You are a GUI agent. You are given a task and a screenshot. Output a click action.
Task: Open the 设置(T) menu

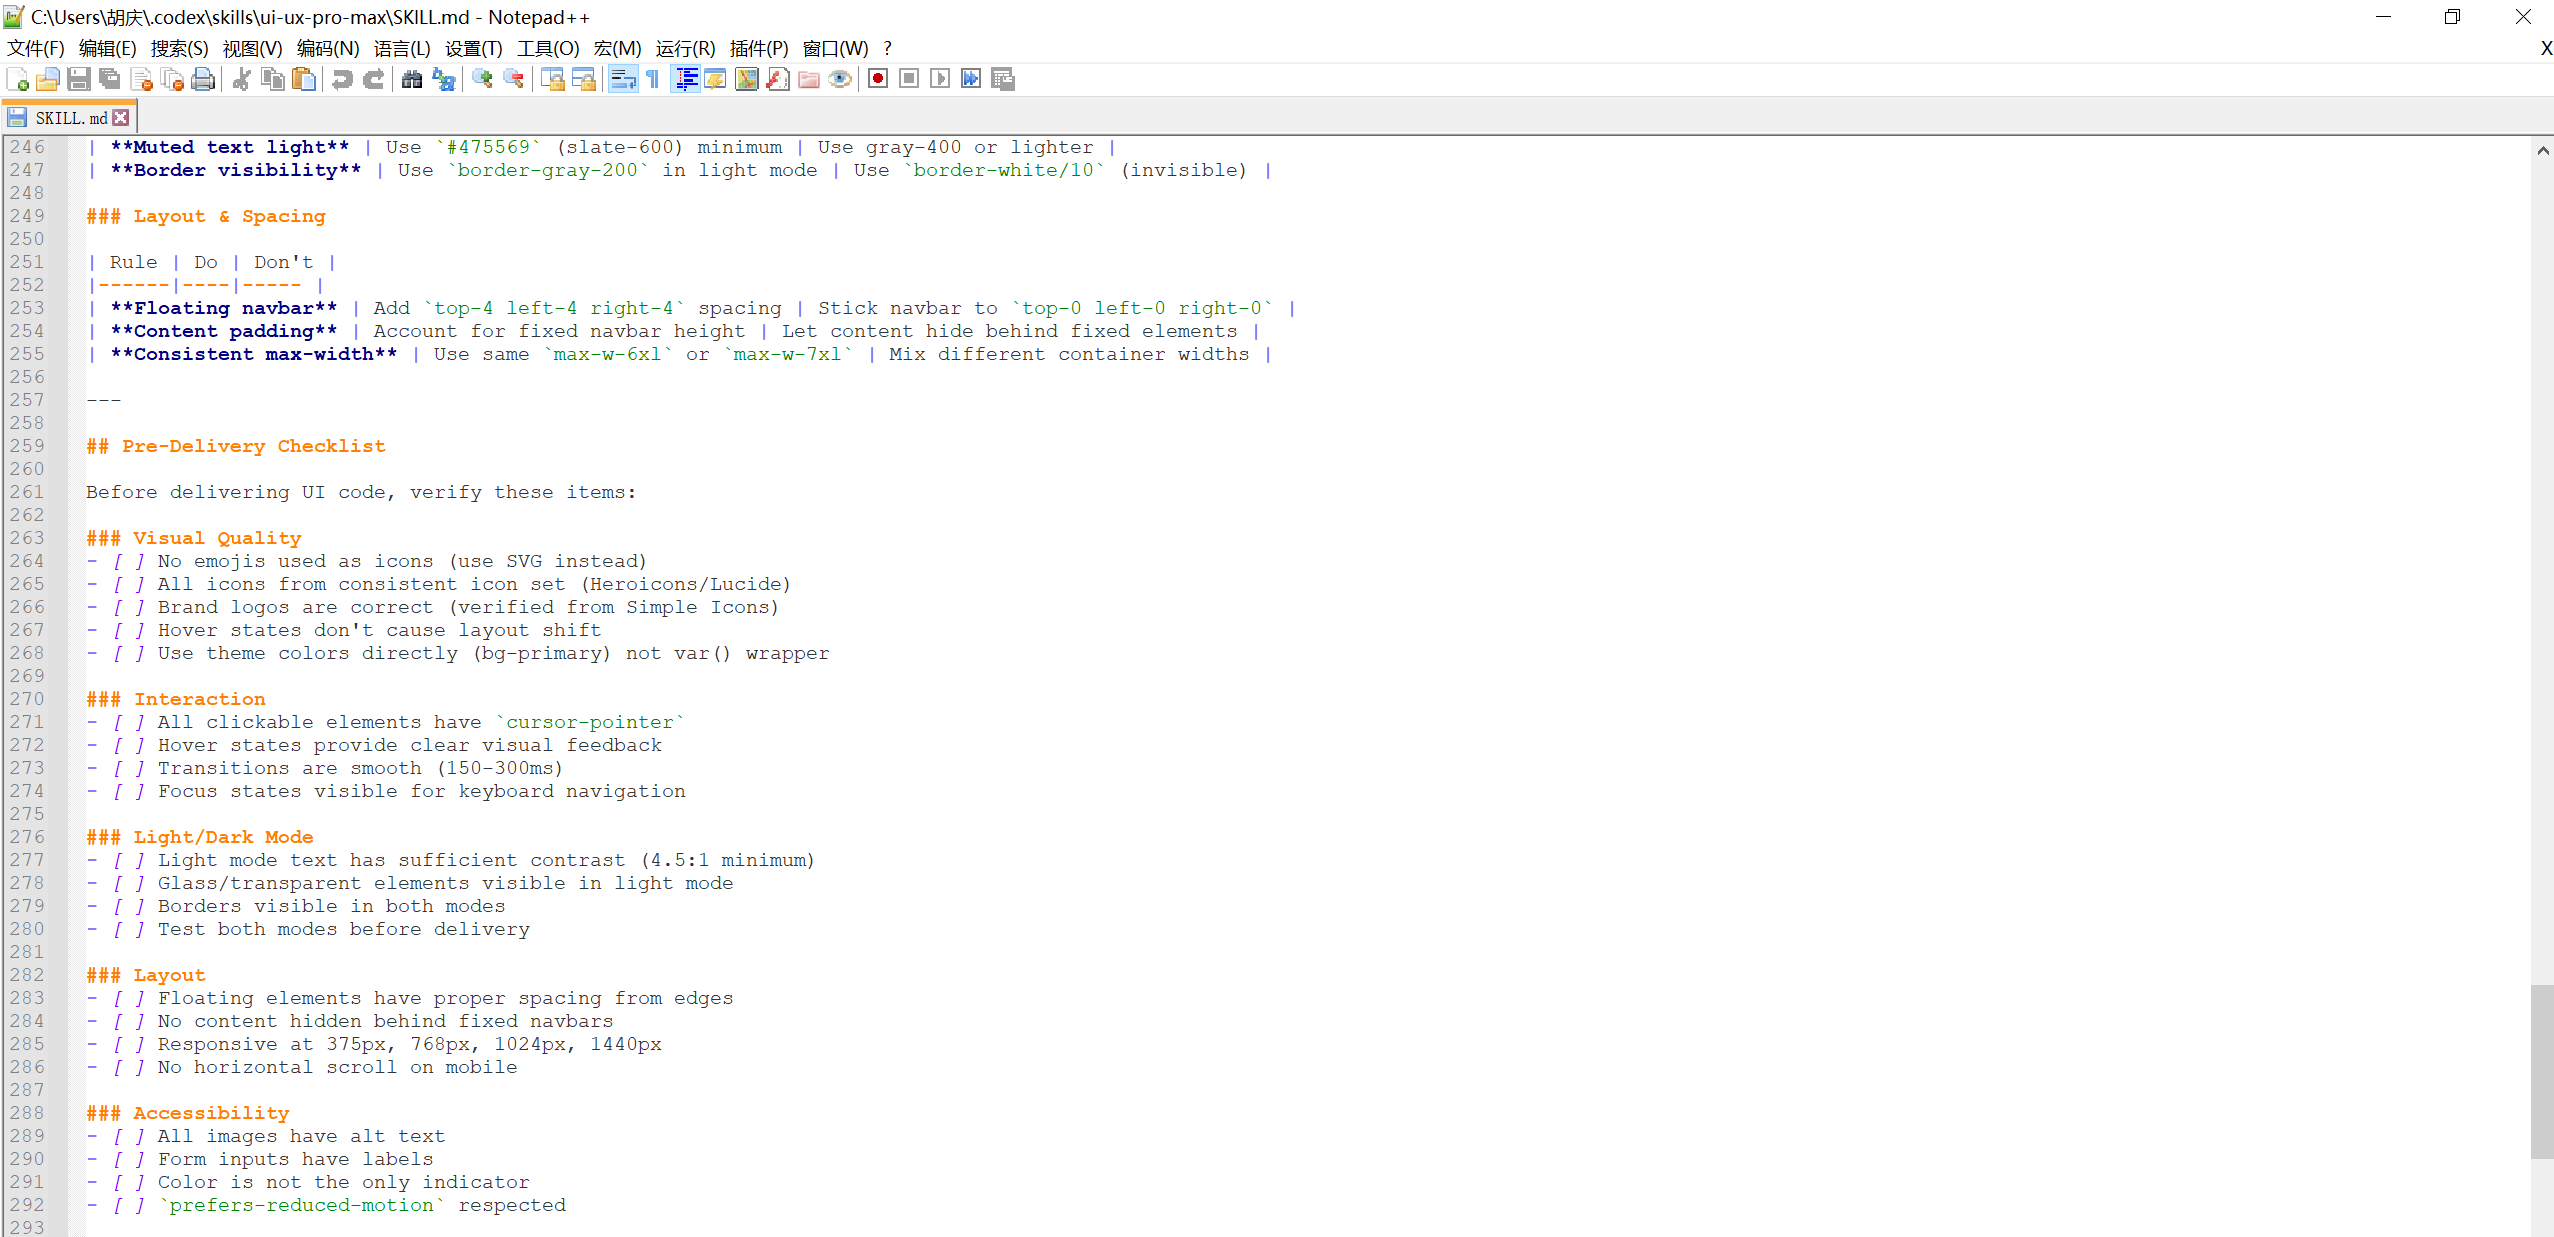point(473,48)
